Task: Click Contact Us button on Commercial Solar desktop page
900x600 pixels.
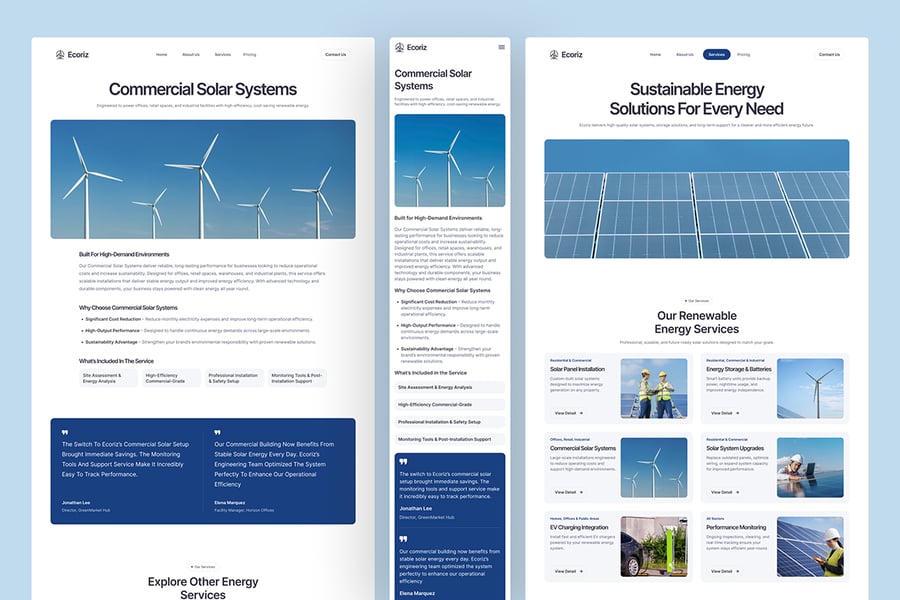Action: tap(335, 55)
